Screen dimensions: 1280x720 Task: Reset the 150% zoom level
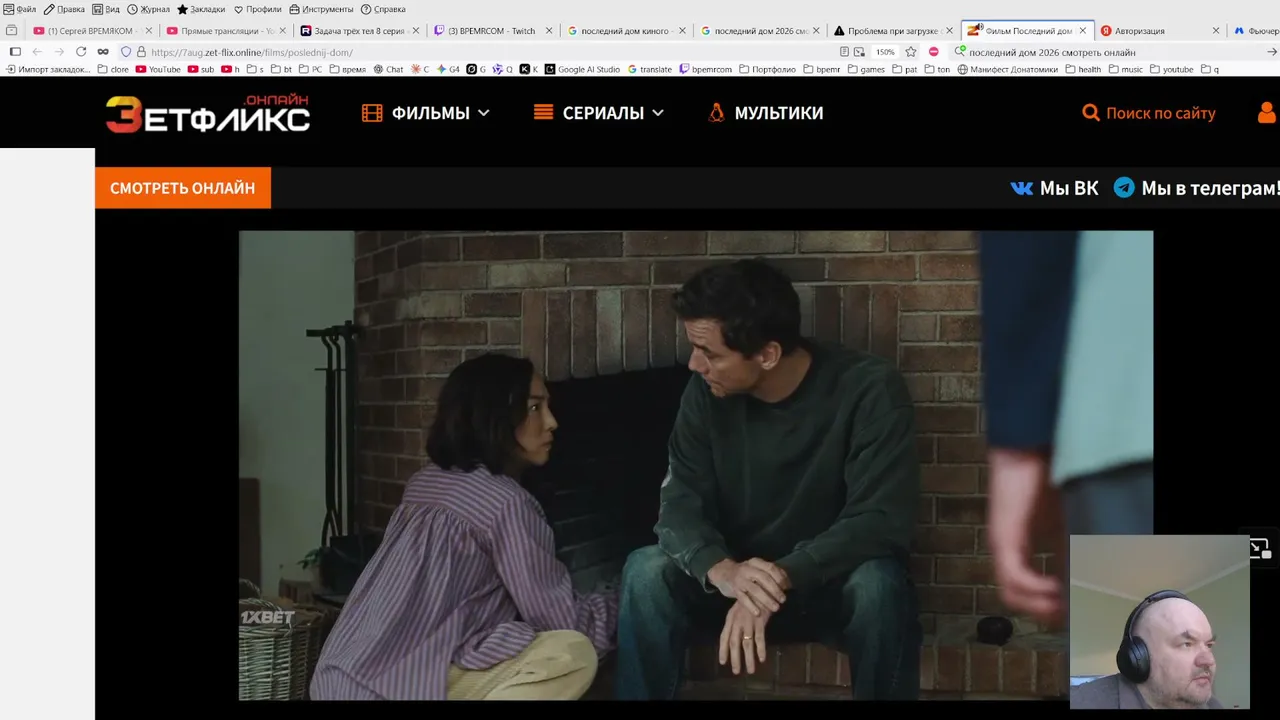(x=885, y=52)
